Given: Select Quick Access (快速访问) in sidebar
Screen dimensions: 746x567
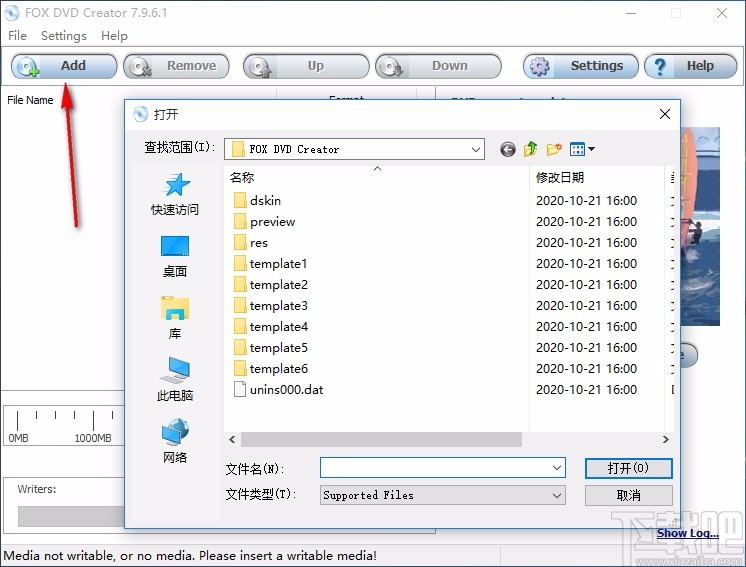Looking at the screenshot, I should click(x=175, y=195).
